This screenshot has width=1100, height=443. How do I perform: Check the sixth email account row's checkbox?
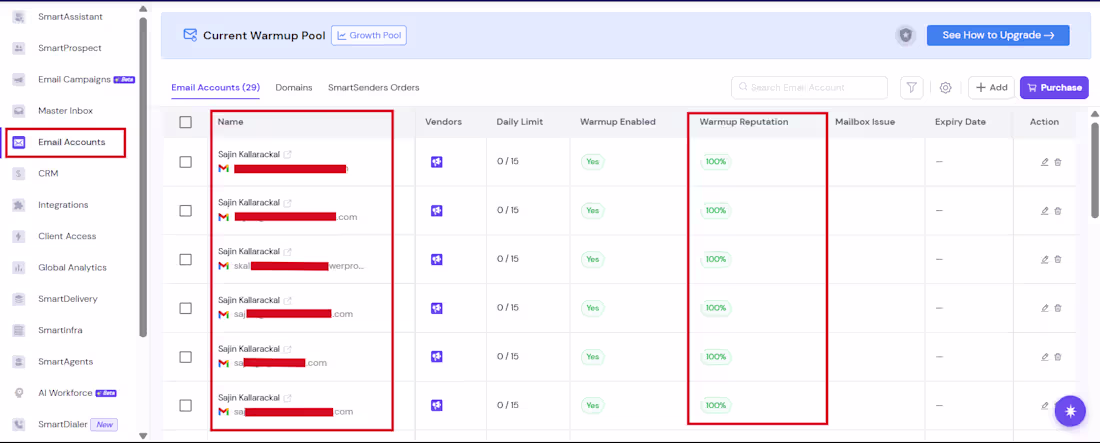click(185, 406)
